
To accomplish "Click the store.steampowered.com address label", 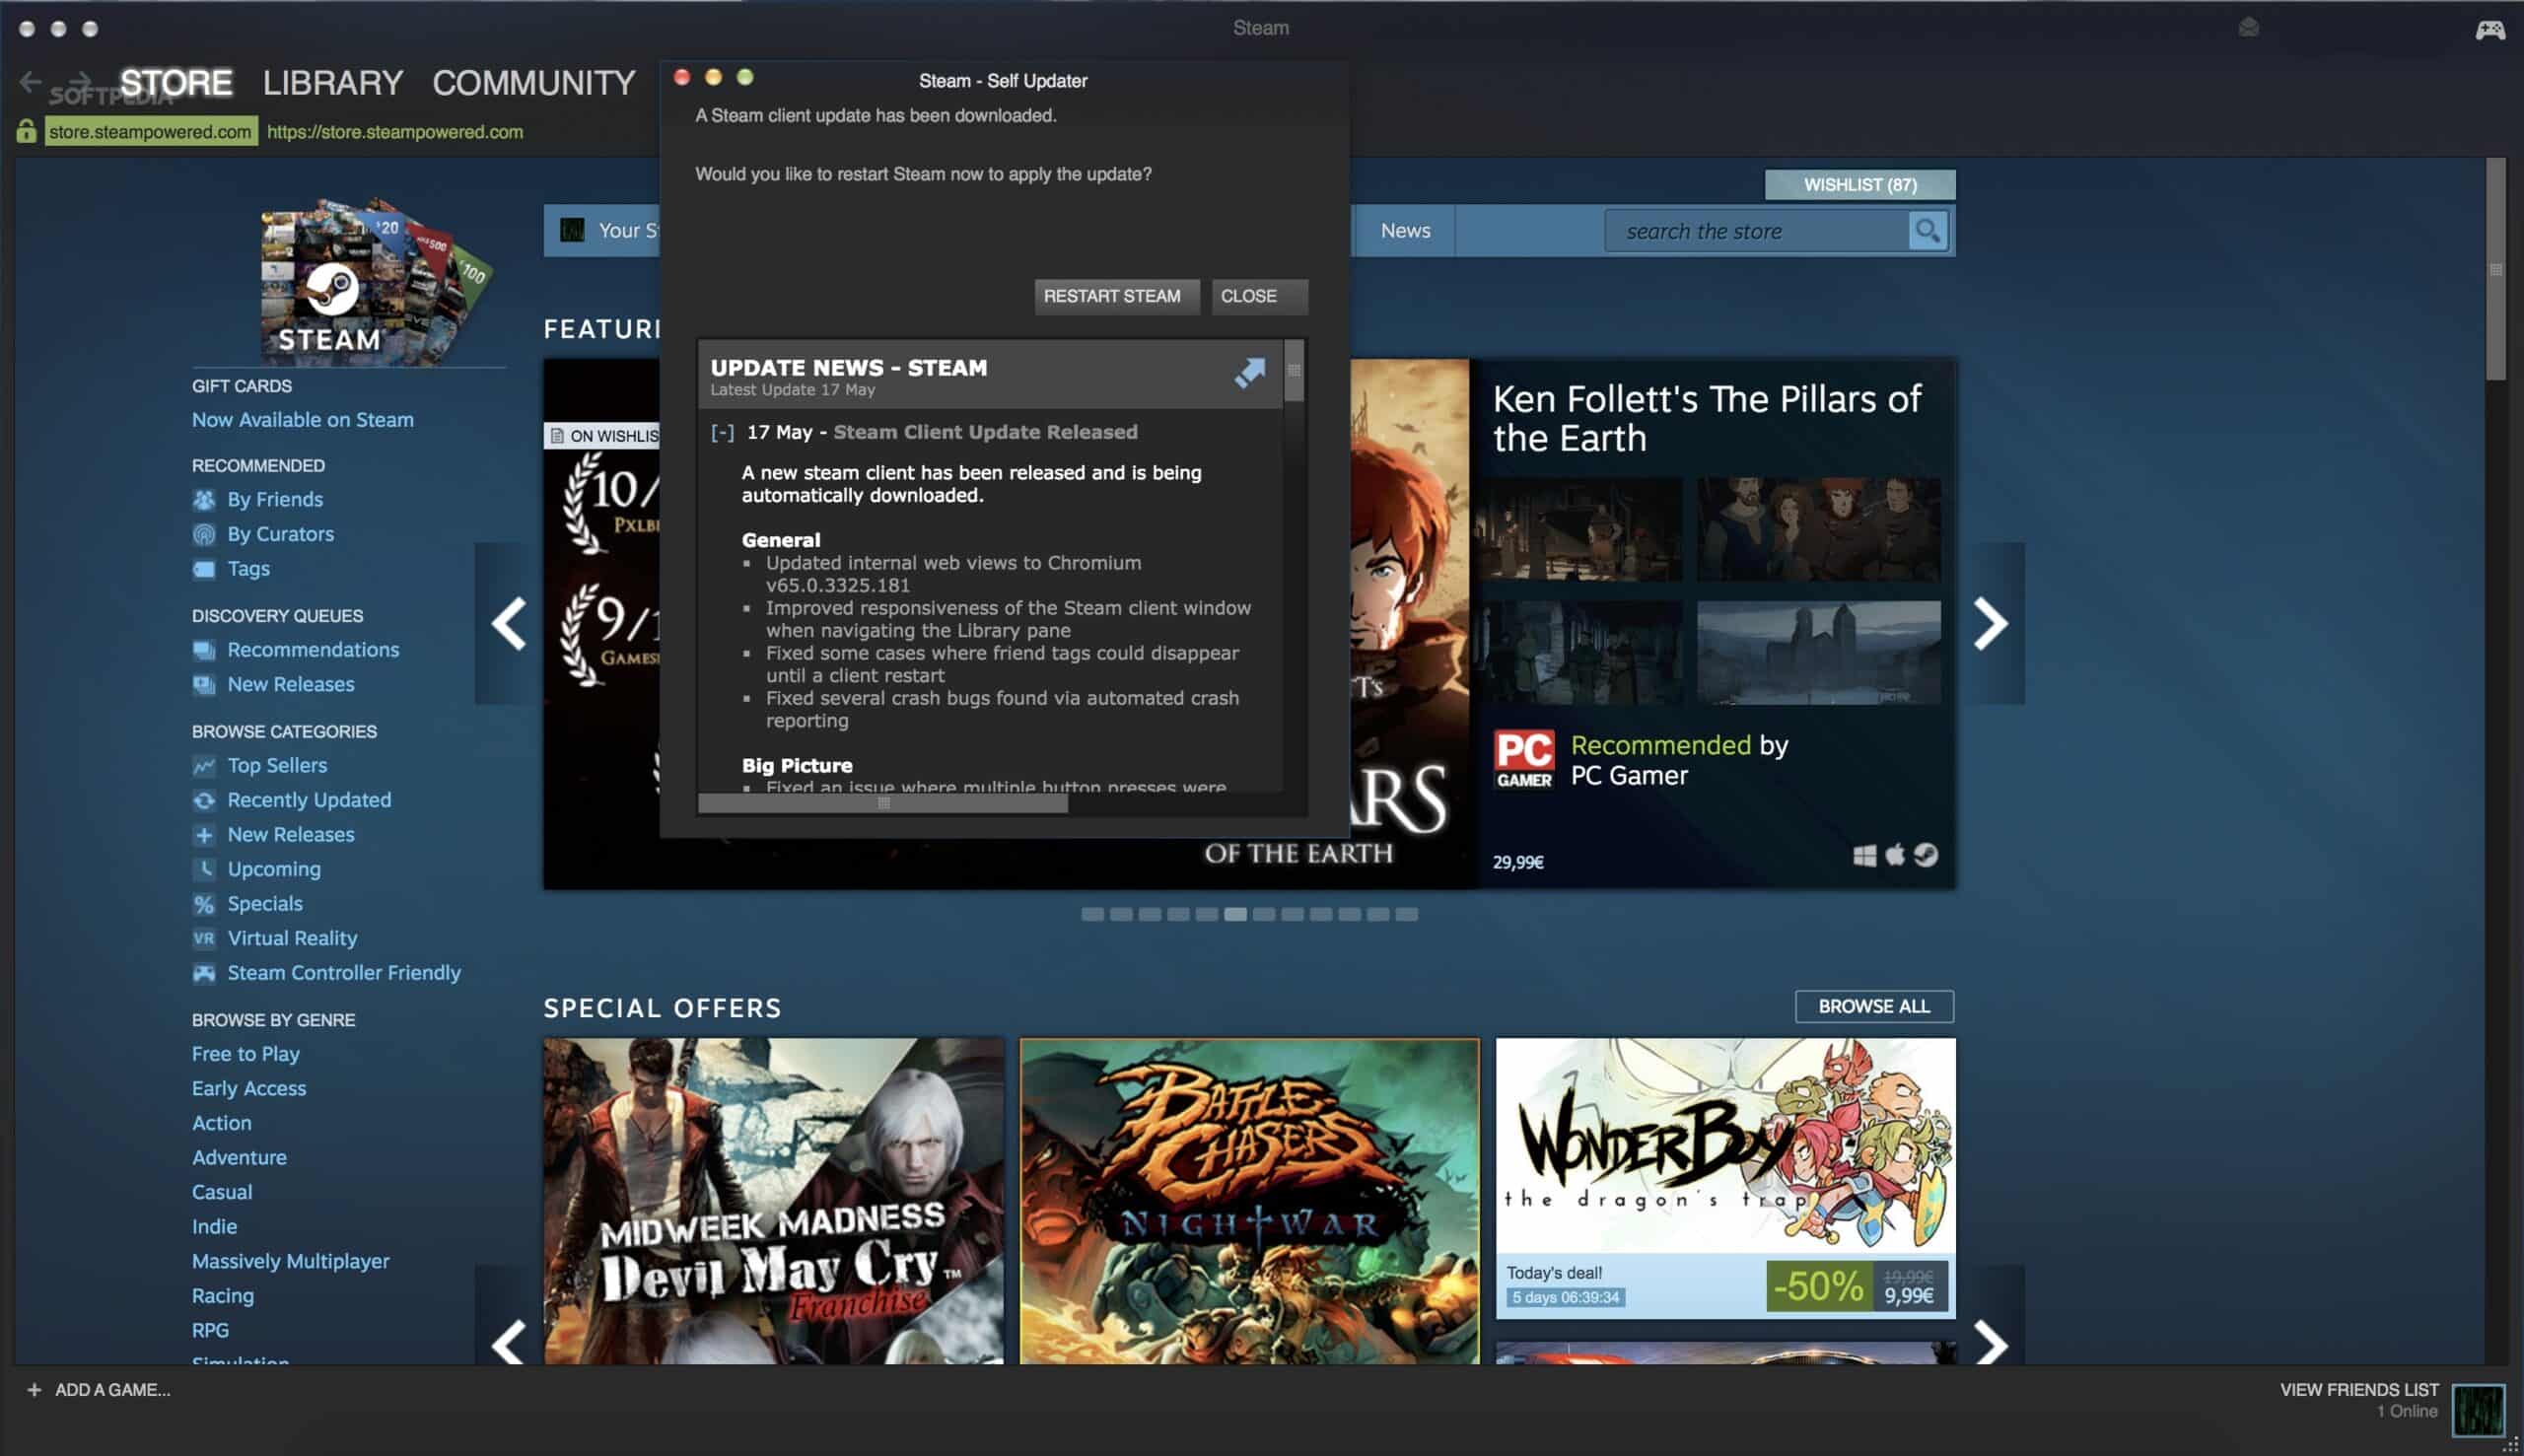I will (150, 132).
